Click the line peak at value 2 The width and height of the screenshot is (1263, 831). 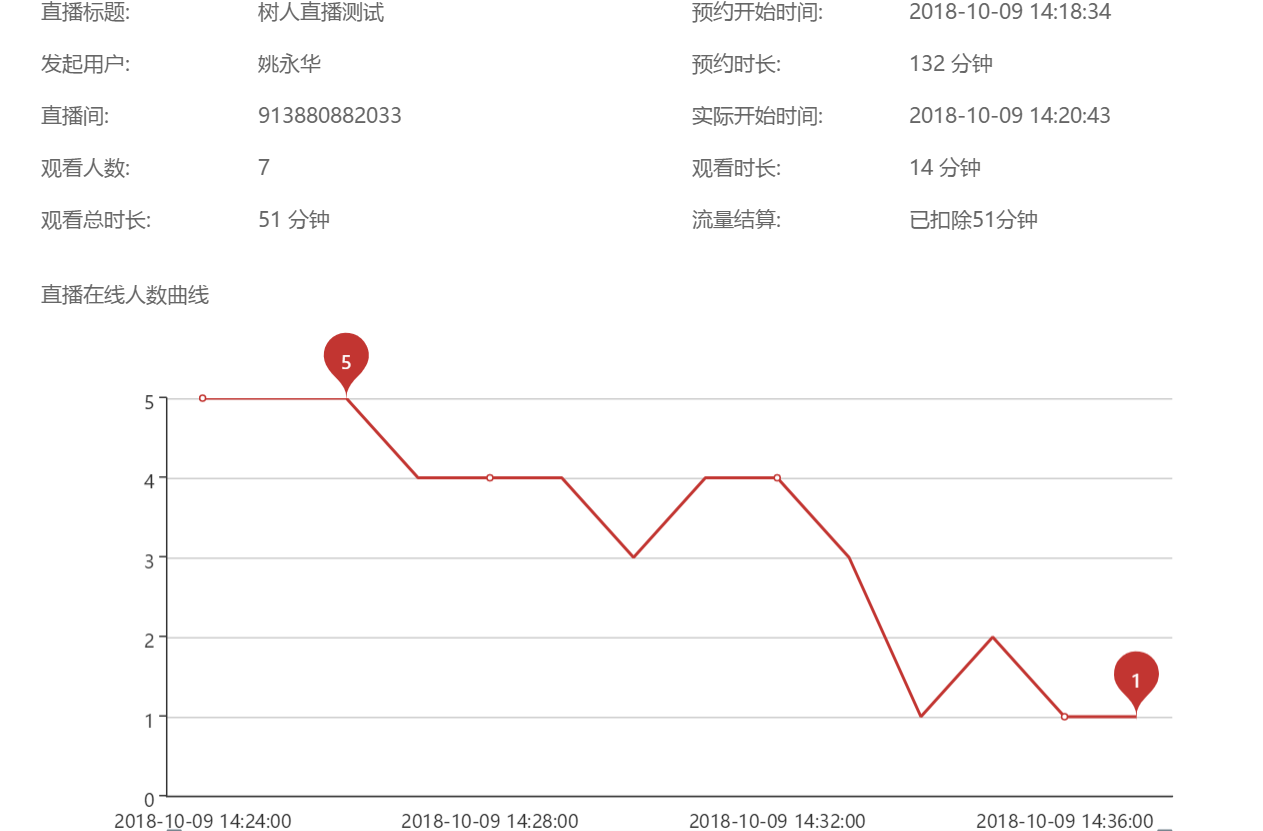(x=992, y=637)
